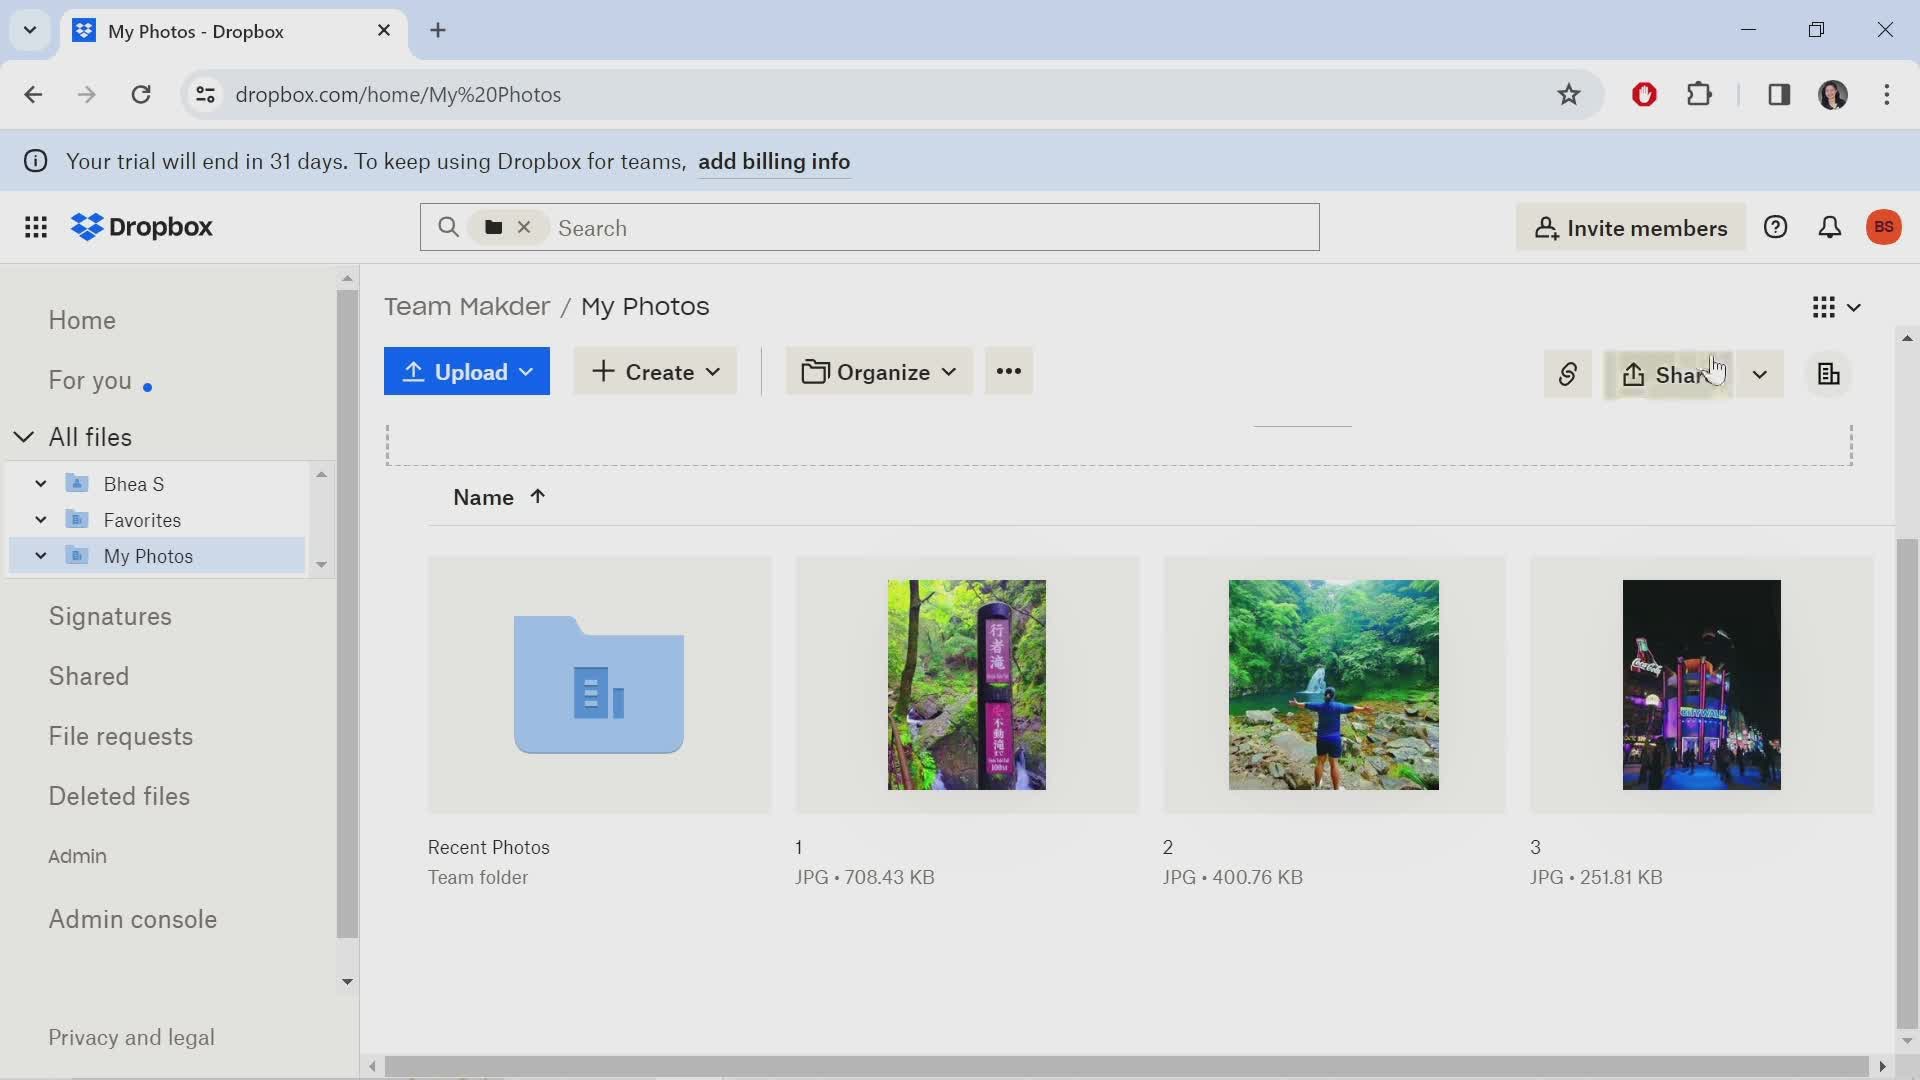This screenshot has height=1080, width=1920.
Task: Toggle the browser side panel
Action: tap(1779, 95)
